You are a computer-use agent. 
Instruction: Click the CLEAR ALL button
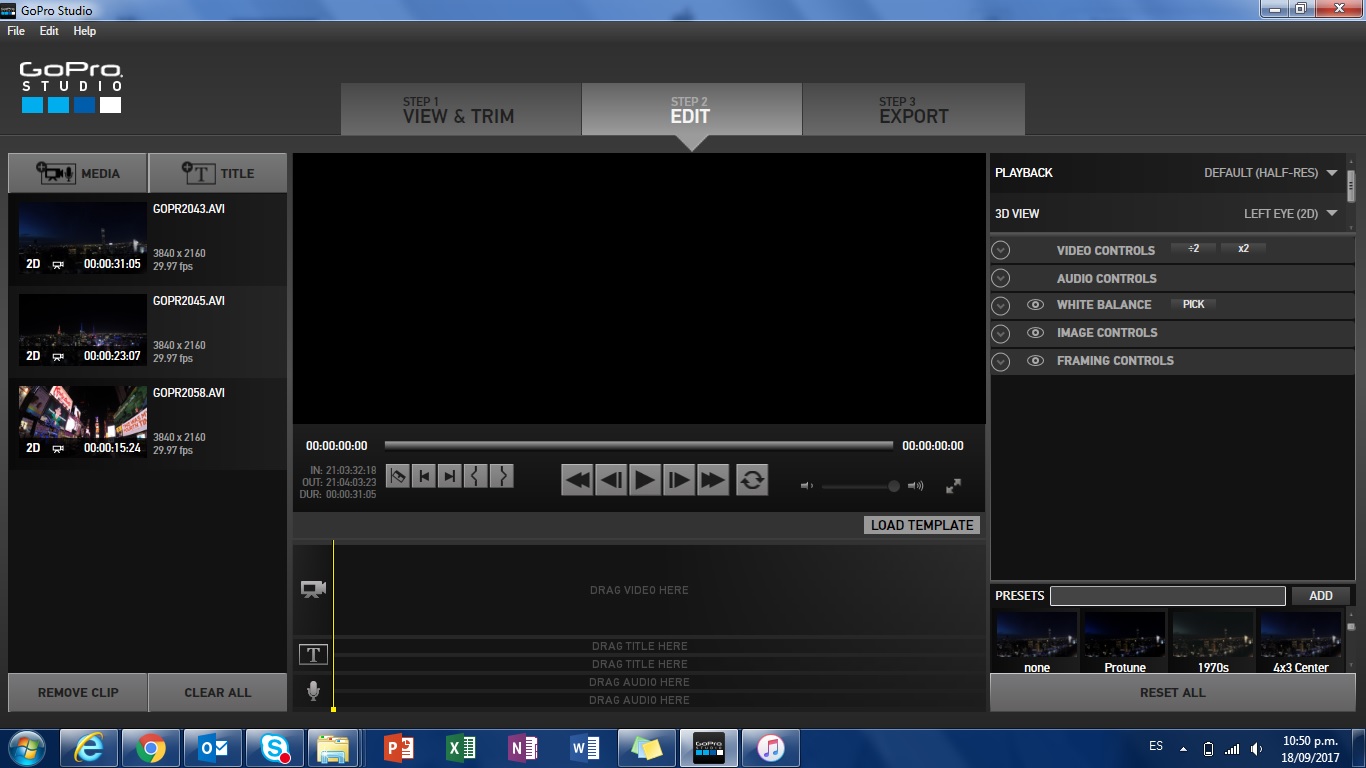tap(218, 692)
